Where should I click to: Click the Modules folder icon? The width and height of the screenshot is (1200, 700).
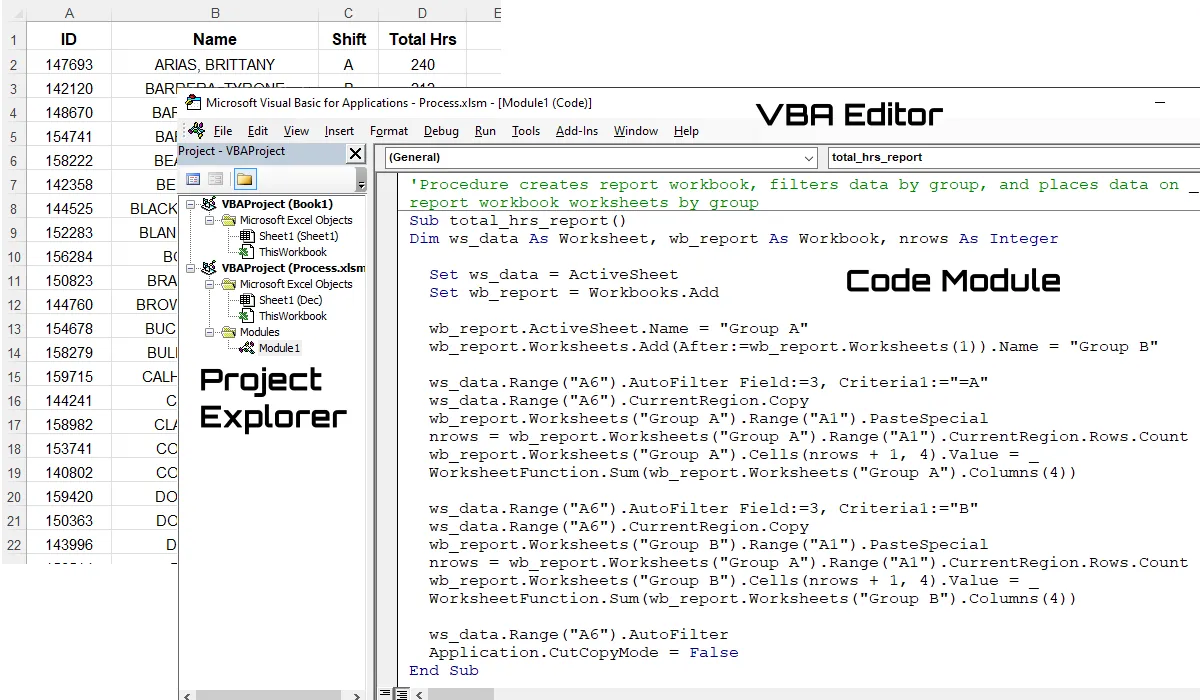click(229, 332)
